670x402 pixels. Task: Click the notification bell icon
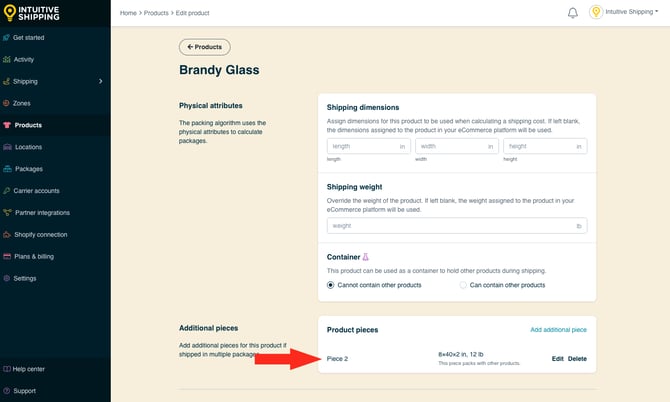pos(573,13)
